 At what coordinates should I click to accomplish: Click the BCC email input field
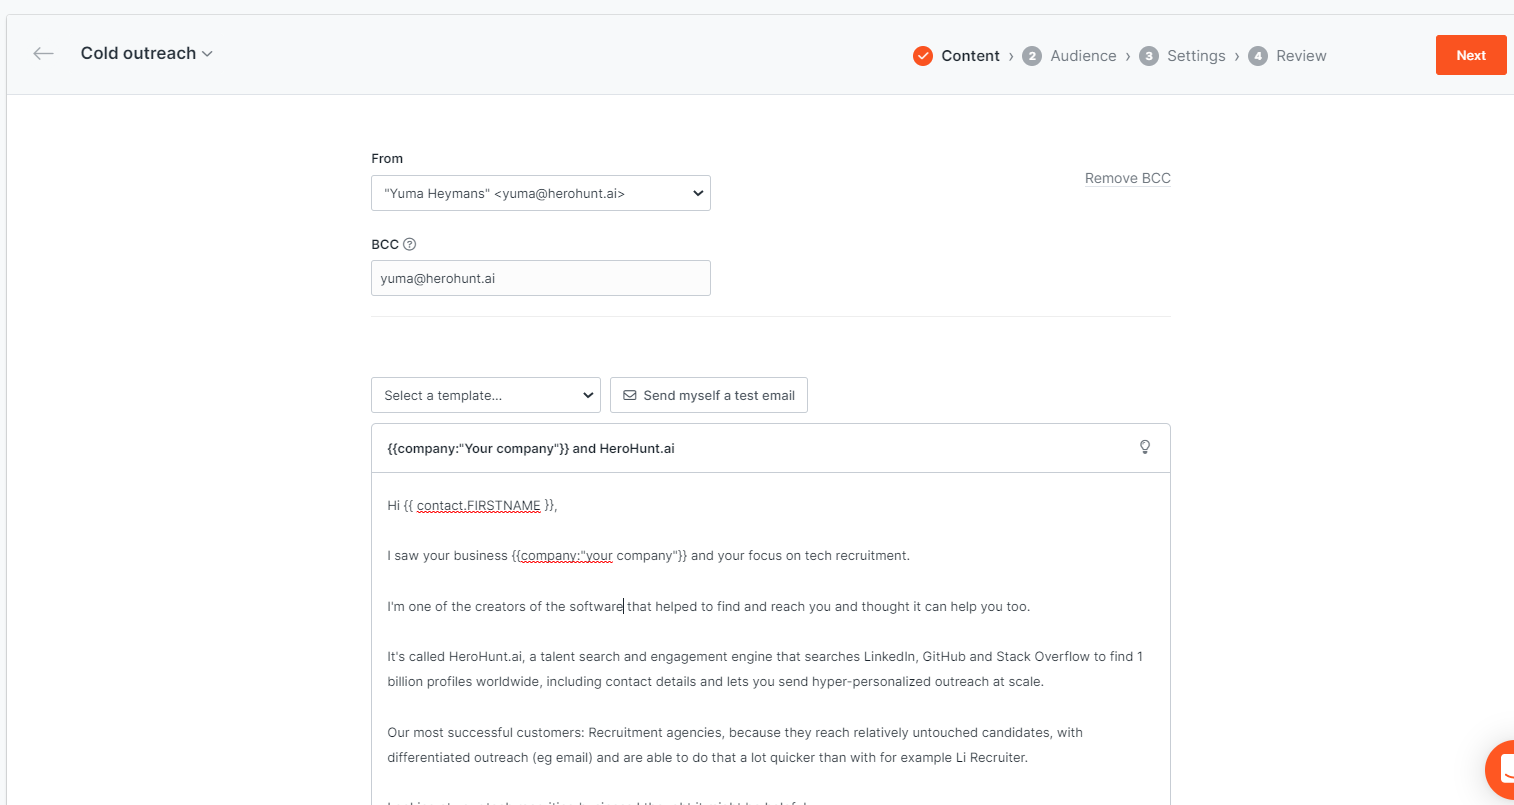pyautogui.click(x=540, y=278)
